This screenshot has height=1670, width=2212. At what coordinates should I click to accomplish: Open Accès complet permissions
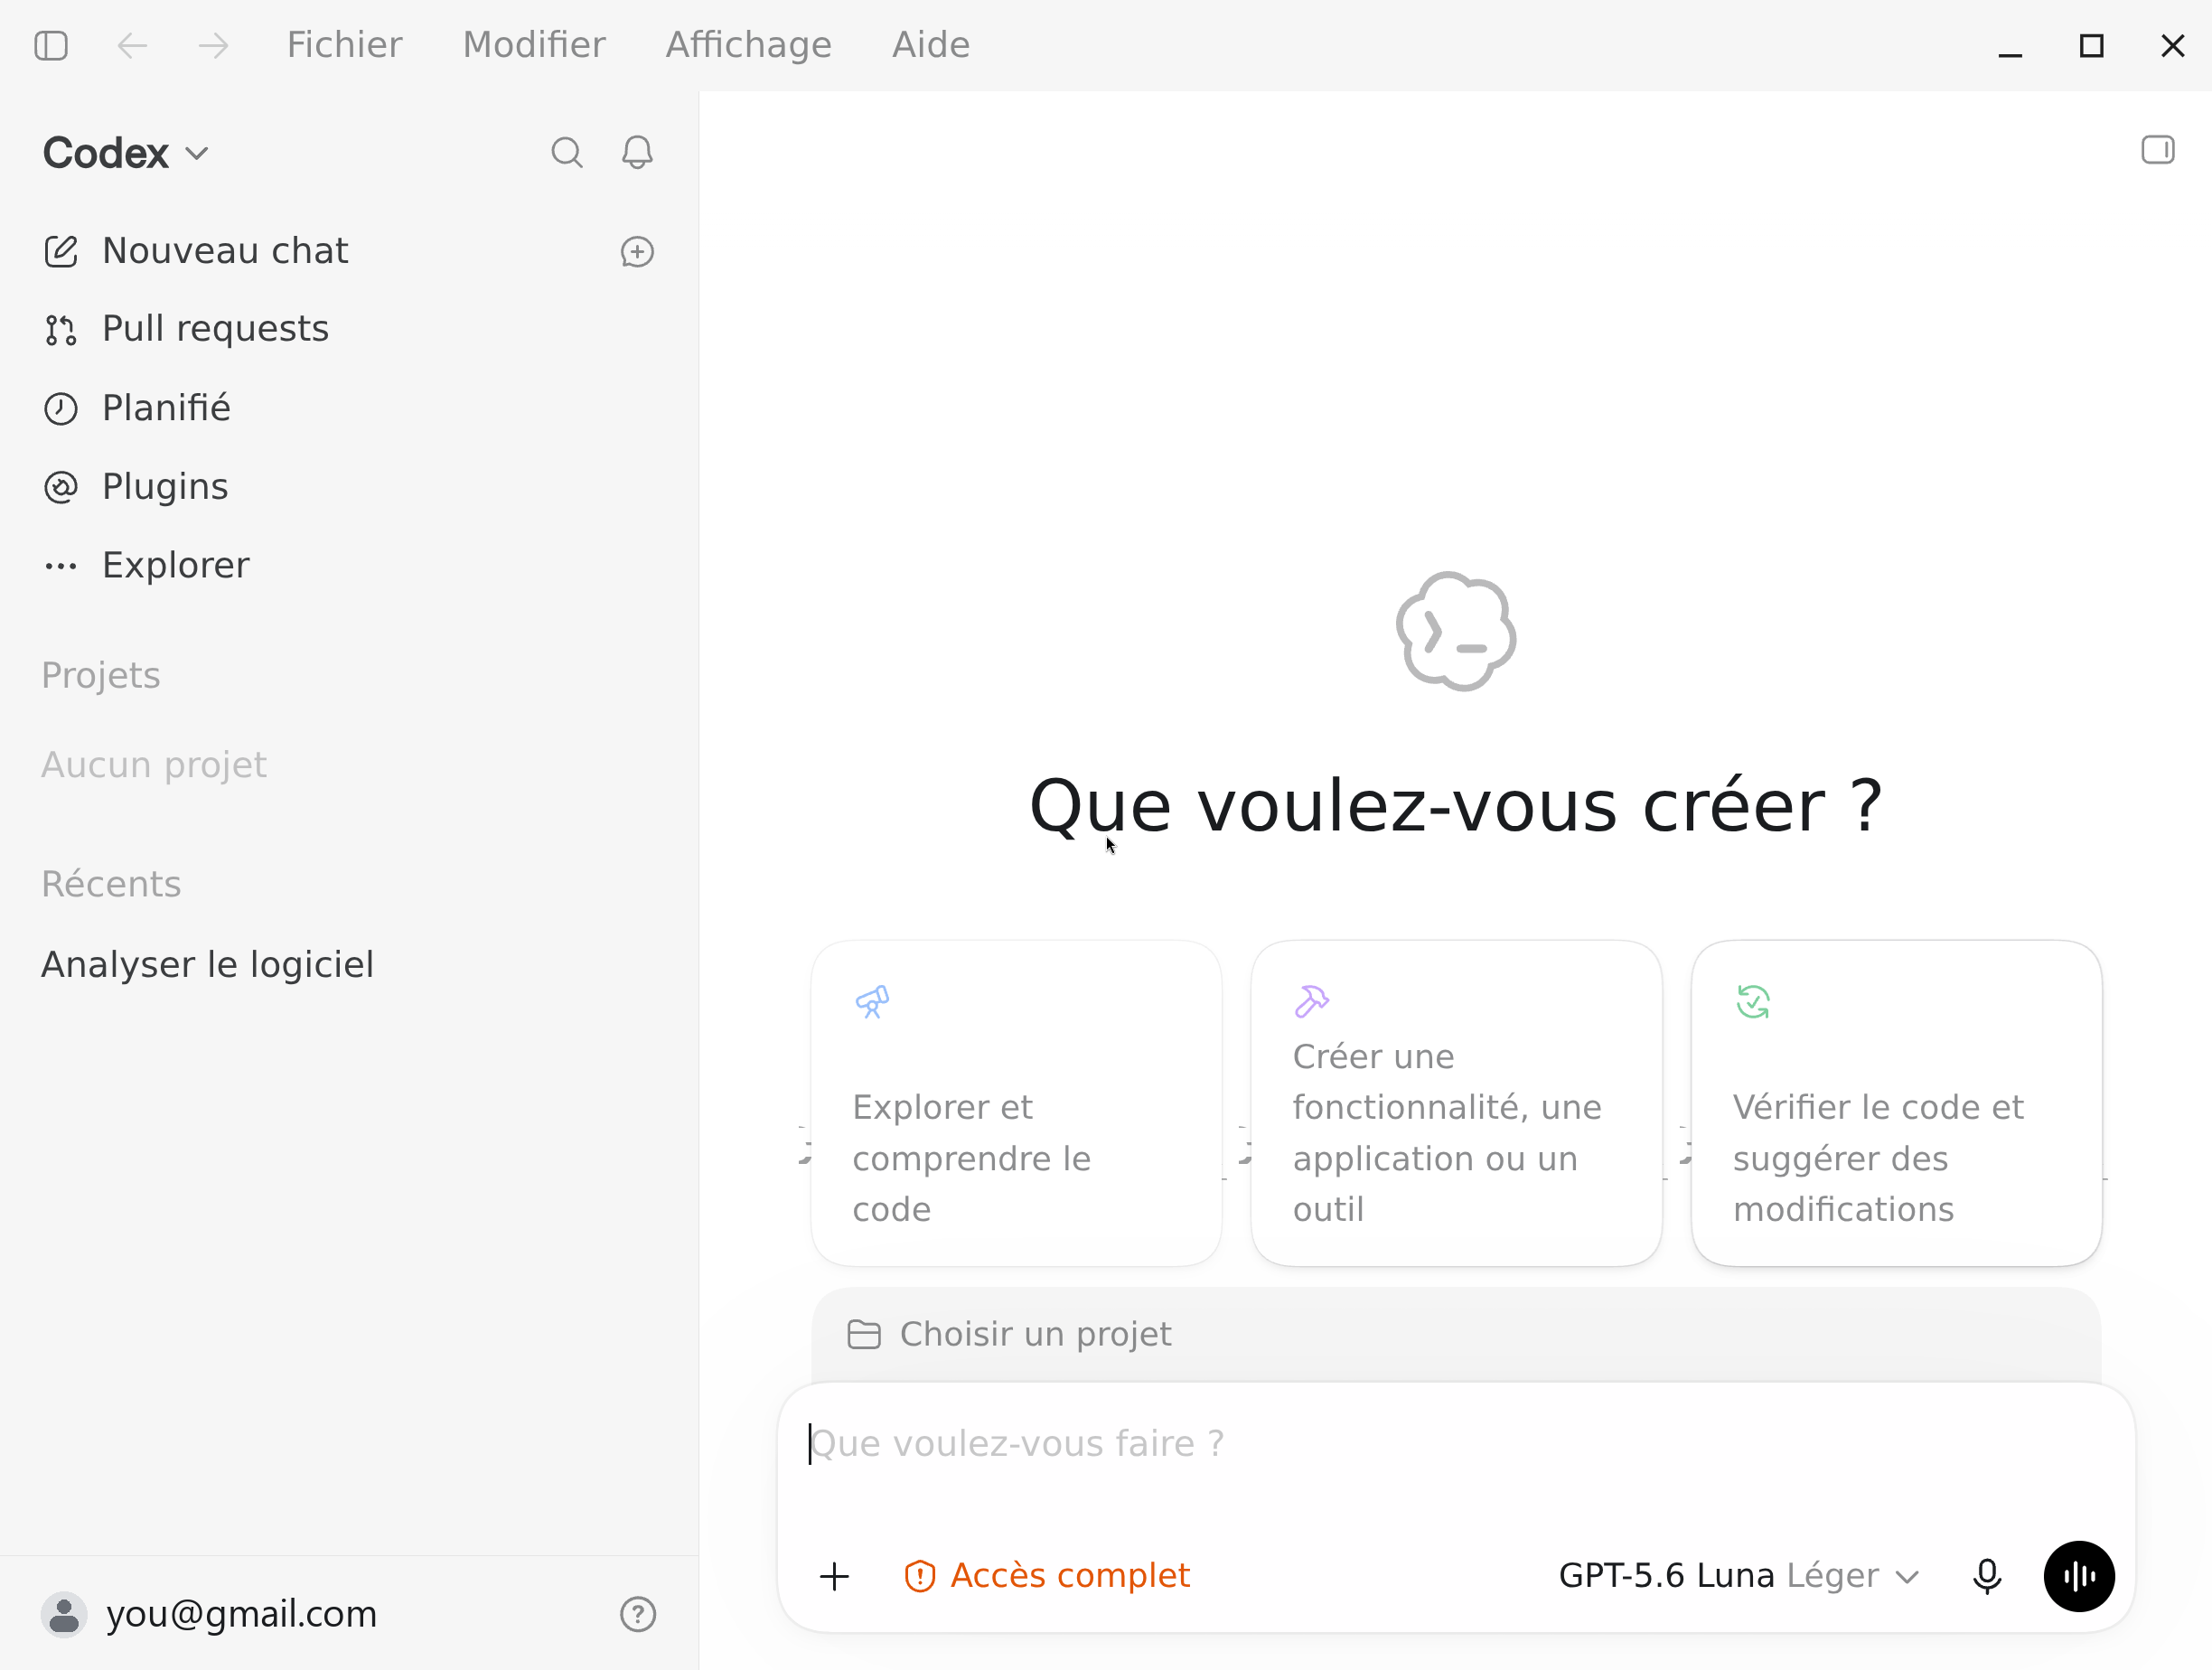[1047, 1576]
